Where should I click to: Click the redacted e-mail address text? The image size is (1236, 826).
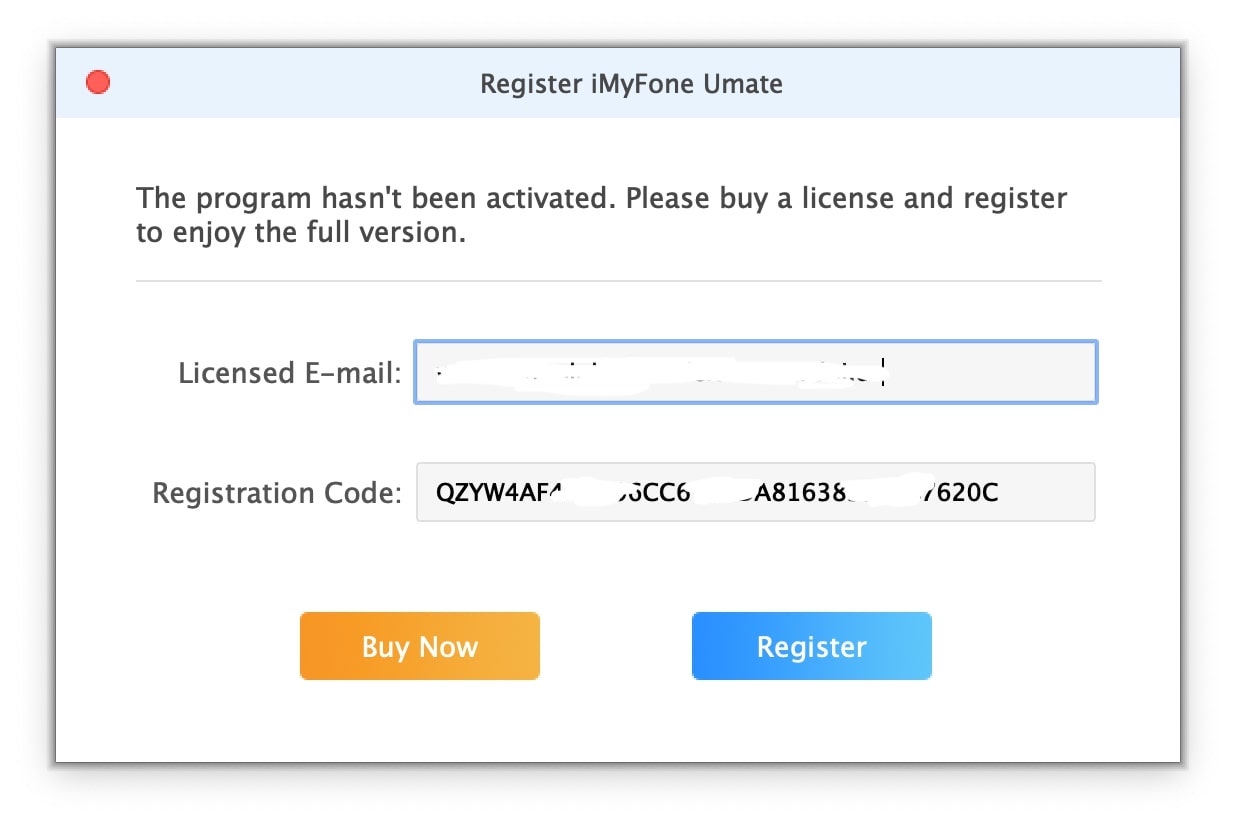point(660,374)
